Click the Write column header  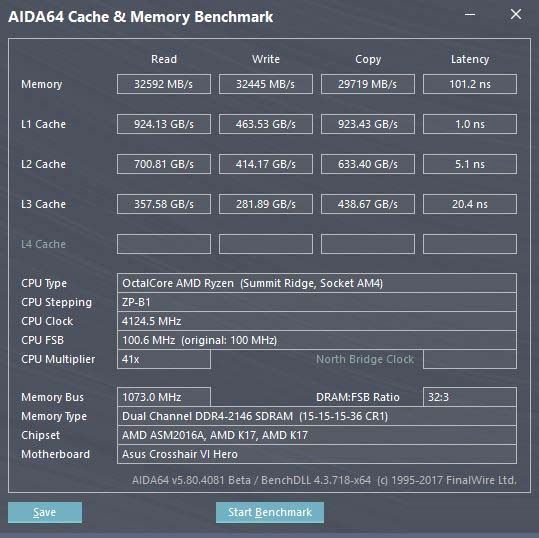pyautogui.click(x=266, y=59)
